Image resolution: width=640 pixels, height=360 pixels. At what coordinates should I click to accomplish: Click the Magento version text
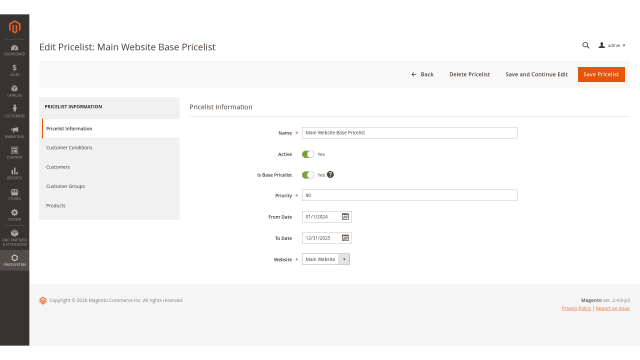[x=605, y=300]
